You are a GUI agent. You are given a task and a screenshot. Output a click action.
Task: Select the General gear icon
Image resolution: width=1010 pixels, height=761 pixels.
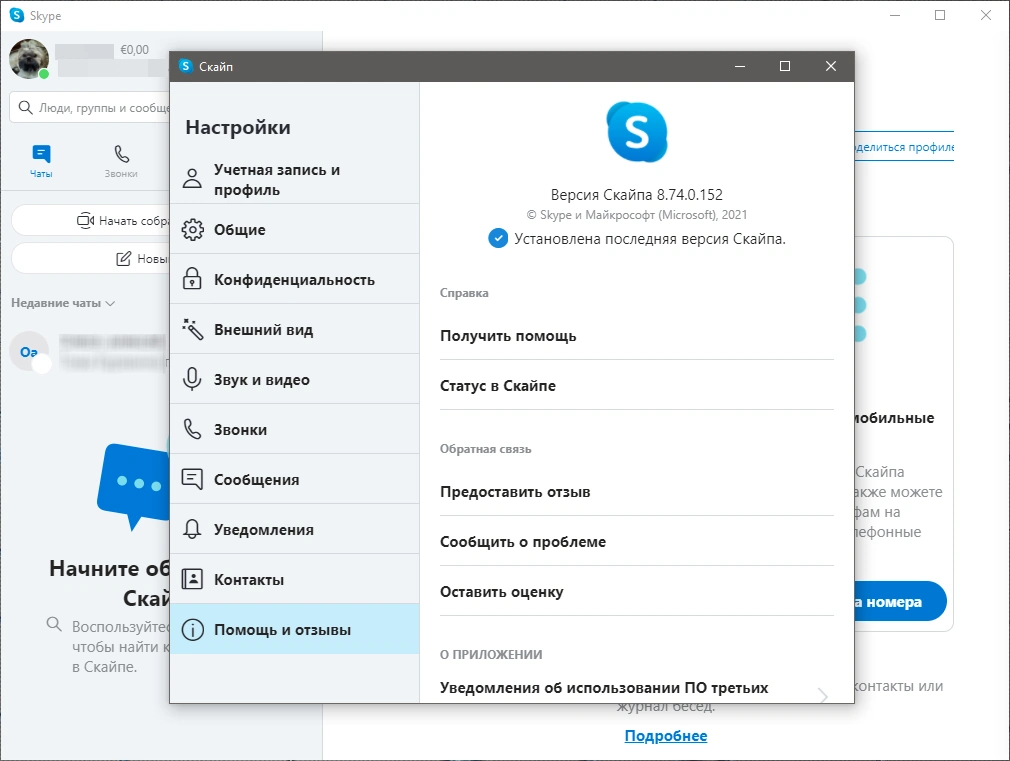click(192, 229)
